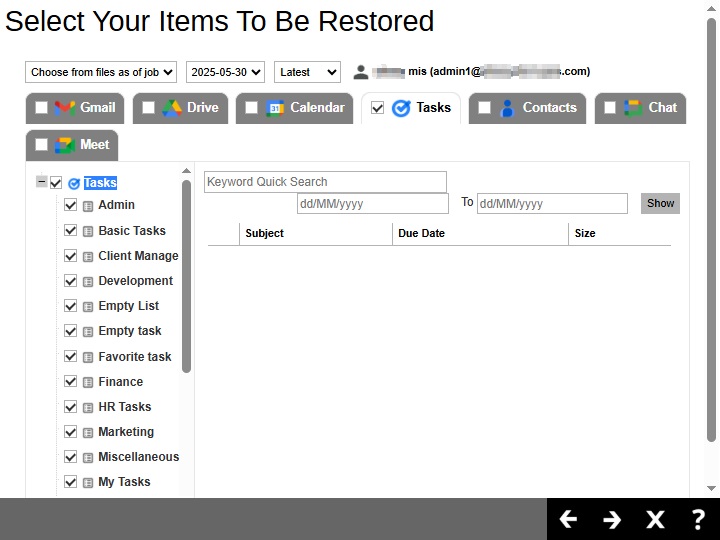This screenshot has height=540, width=720.
Task: Open help with the question mark icon
Action: (699, 519)
